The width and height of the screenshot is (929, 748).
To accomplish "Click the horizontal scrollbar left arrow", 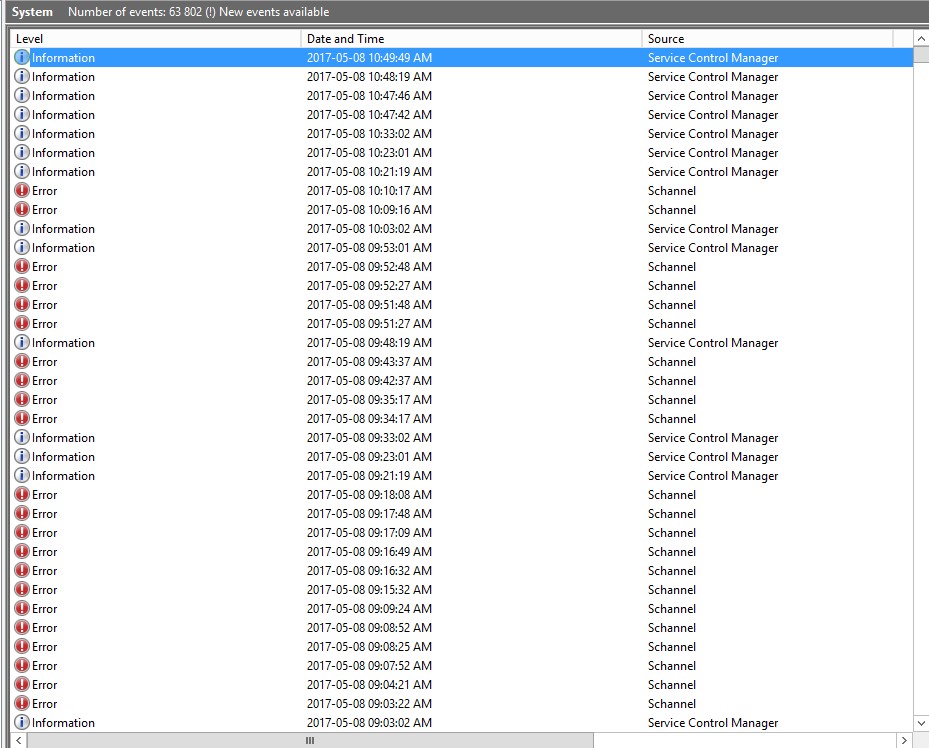I will [x=18, y=740].
